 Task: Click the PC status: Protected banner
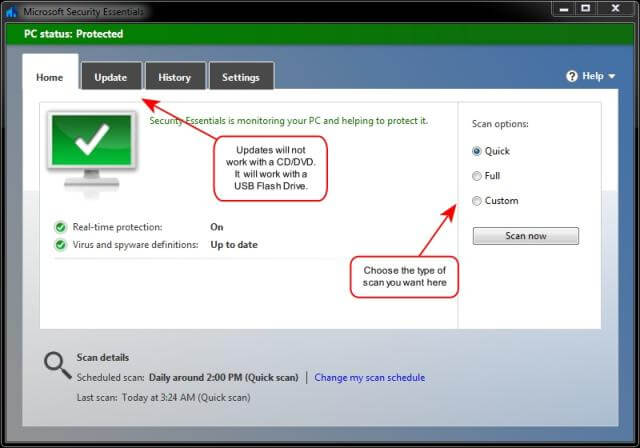point(74,34)
